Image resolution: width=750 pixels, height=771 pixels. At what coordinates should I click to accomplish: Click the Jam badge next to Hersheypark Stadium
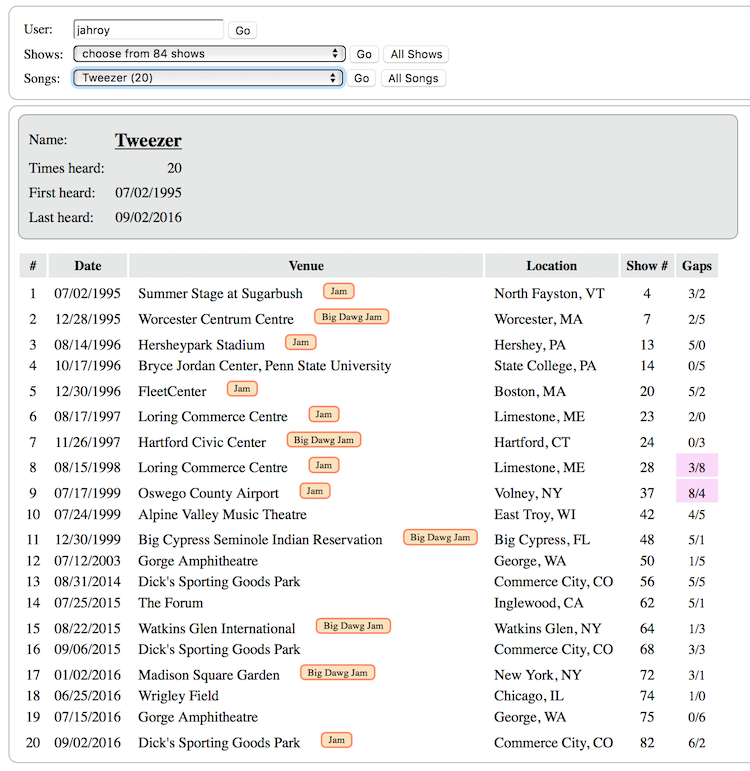(x=300, y=343)
